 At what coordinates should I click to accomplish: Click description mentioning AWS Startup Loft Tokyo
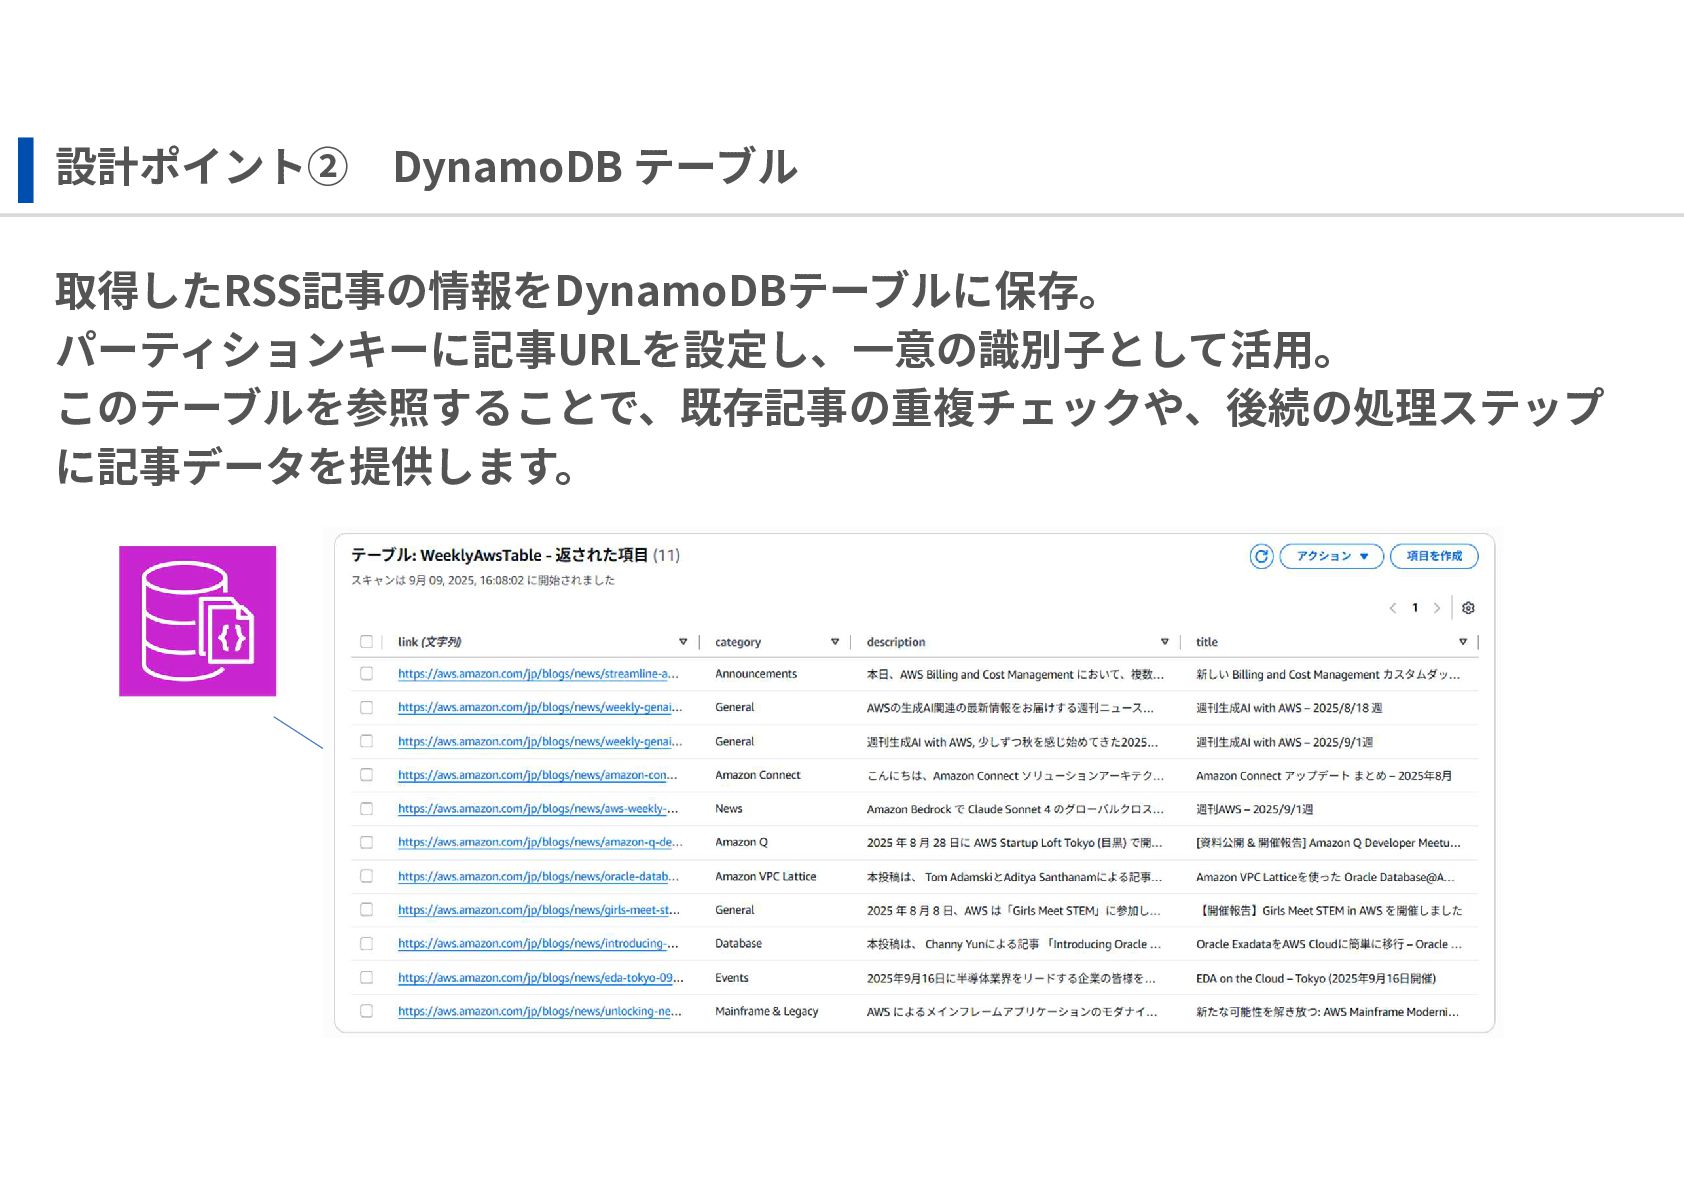(1014, 842)
